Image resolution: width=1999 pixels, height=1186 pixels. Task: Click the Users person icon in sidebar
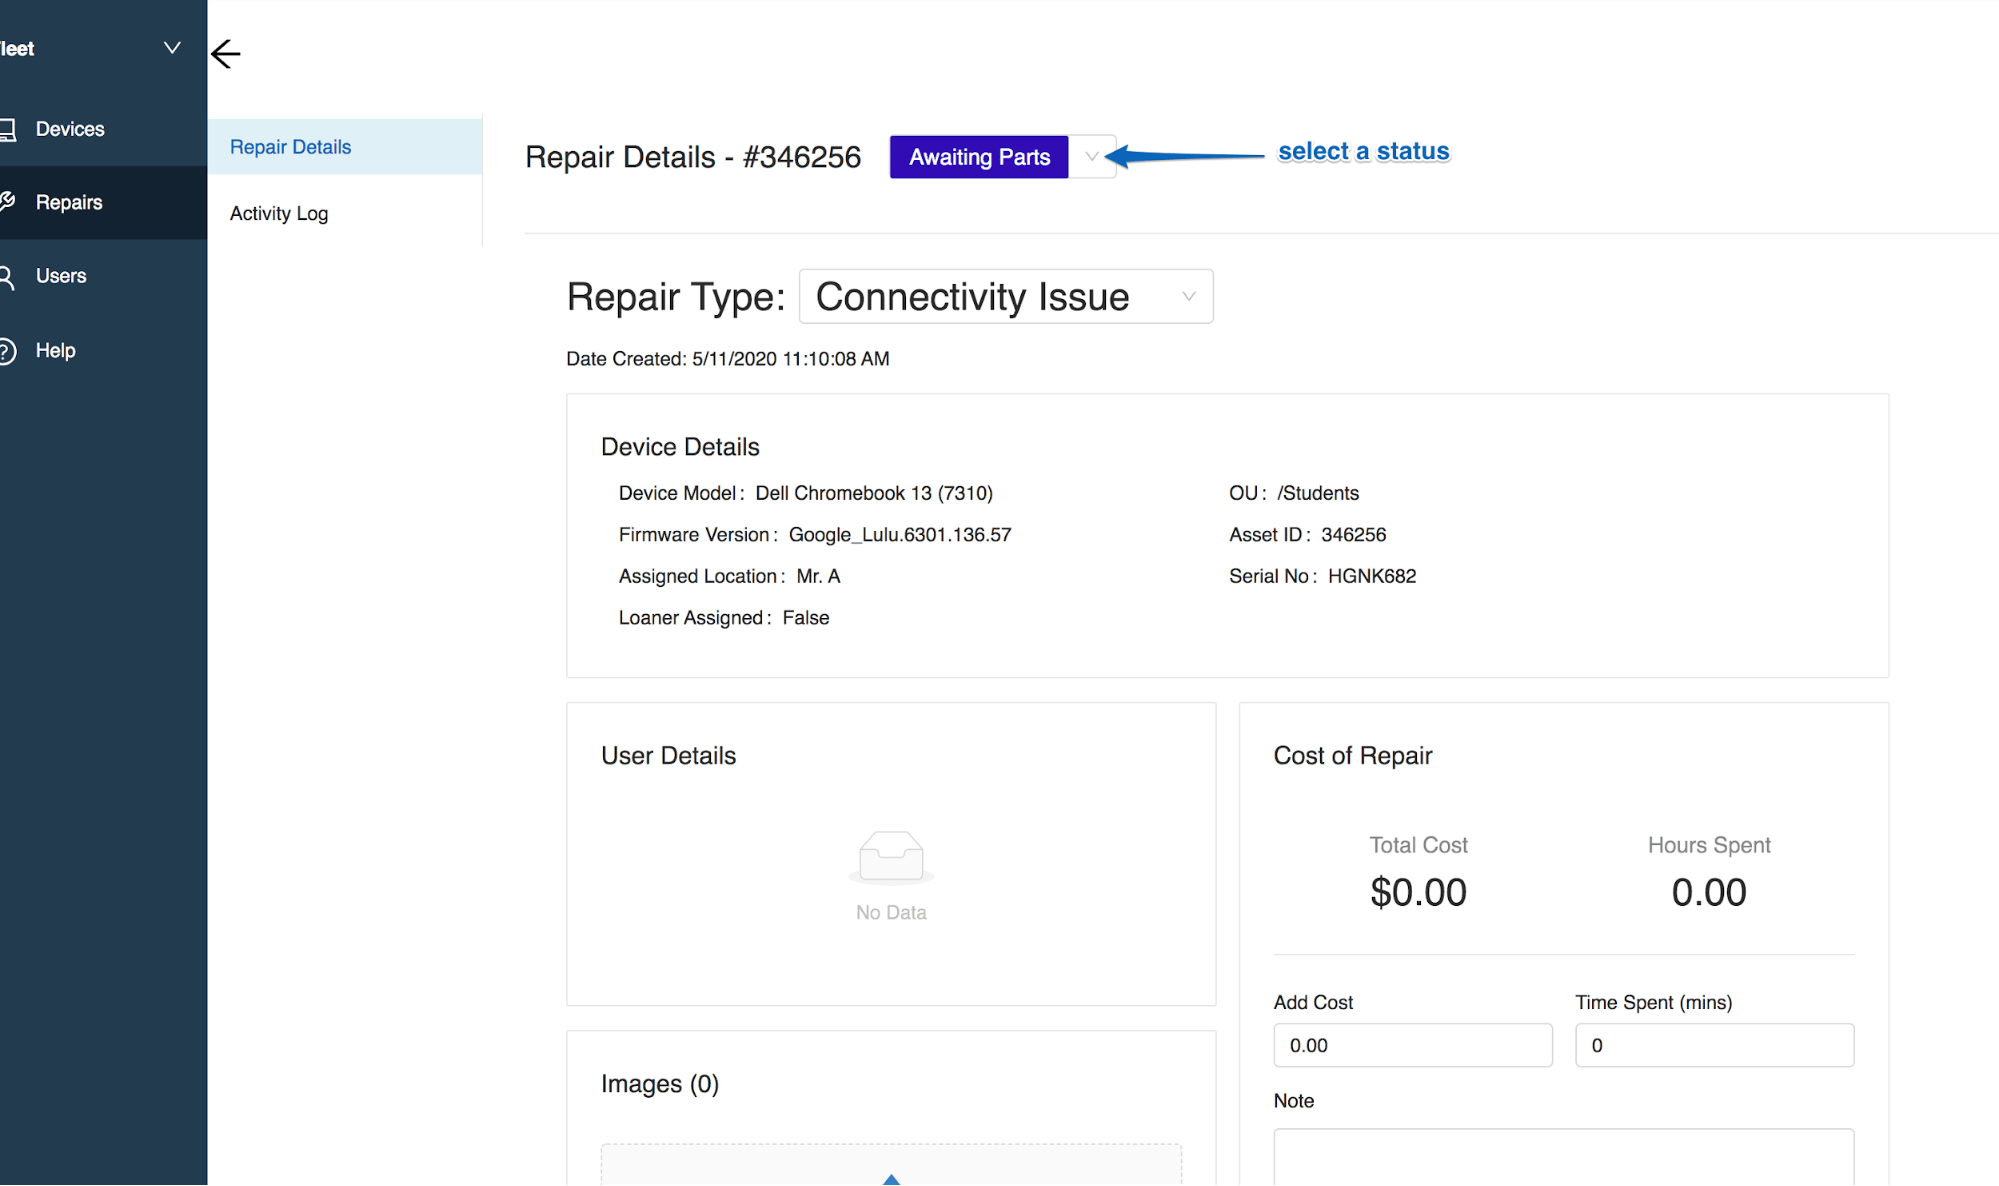click(7, 276)
